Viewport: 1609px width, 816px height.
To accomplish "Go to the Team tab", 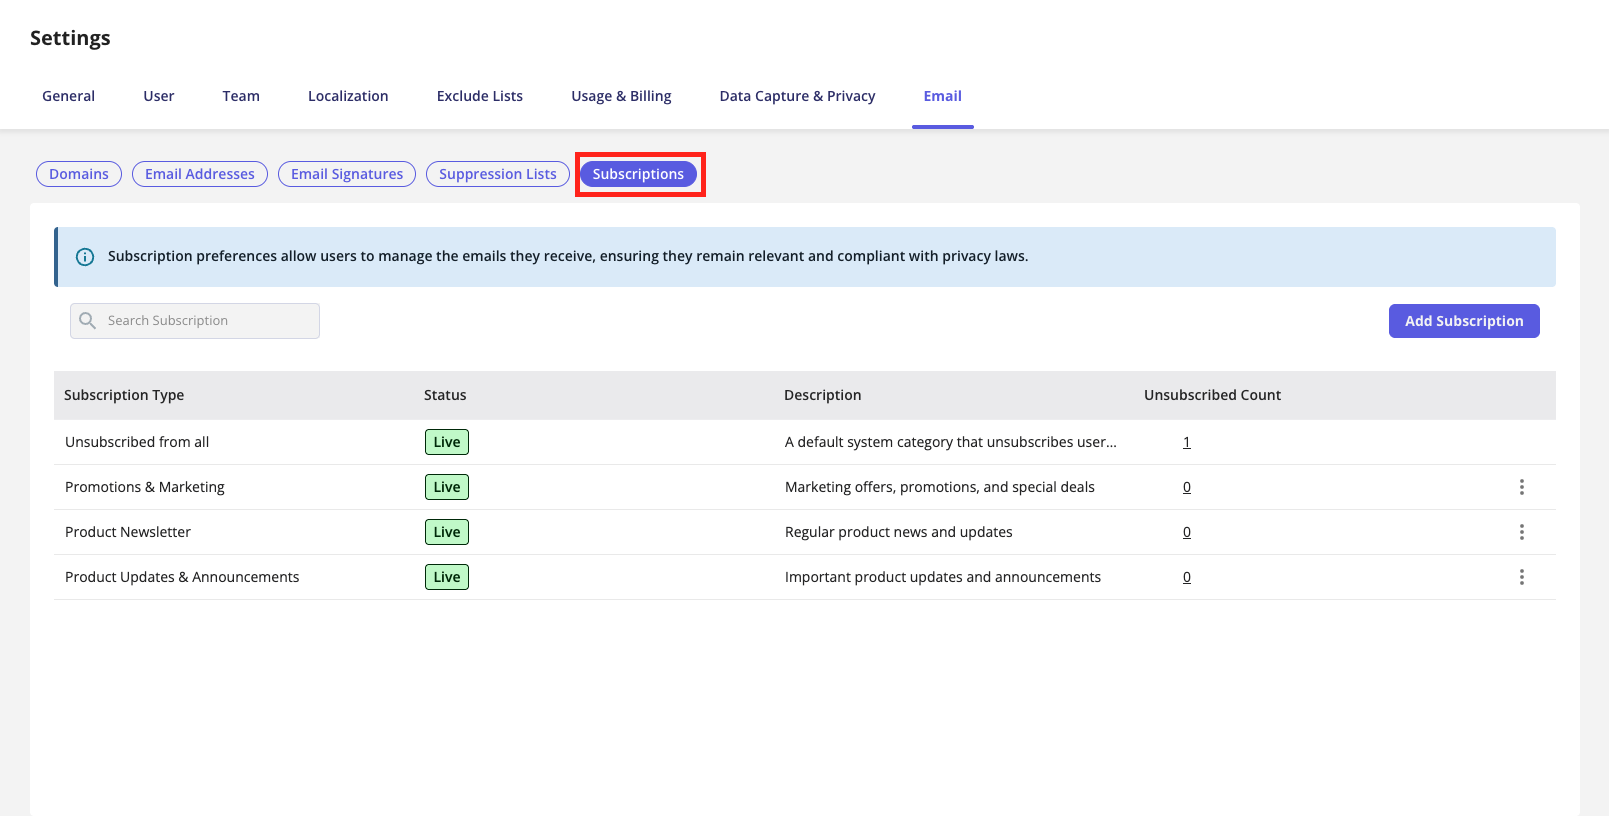I will 241,96.
